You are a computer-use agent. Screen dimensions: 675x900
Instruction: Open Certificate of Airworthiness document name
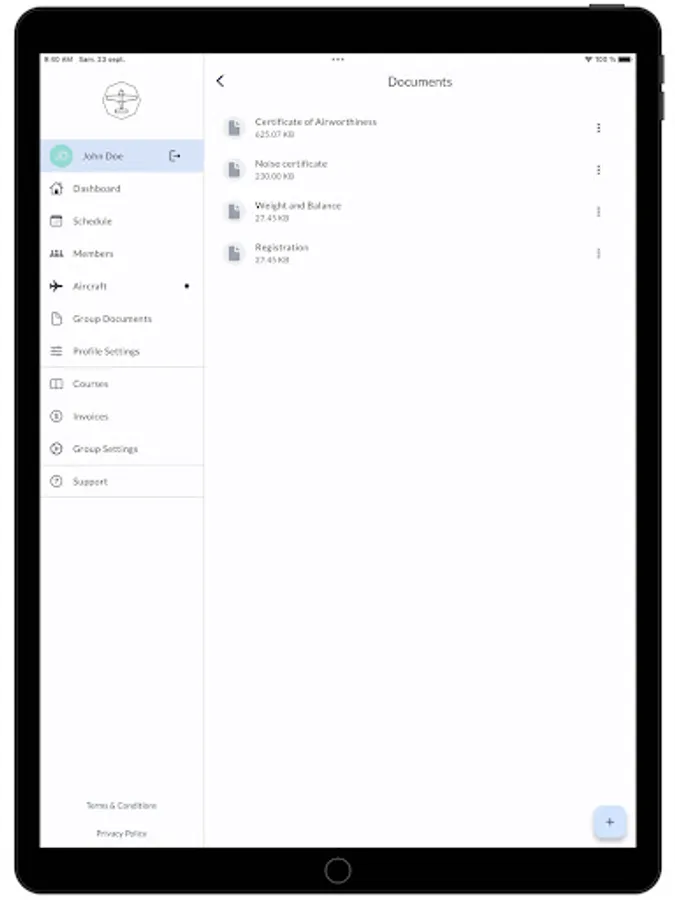click(x=316, y=122)
